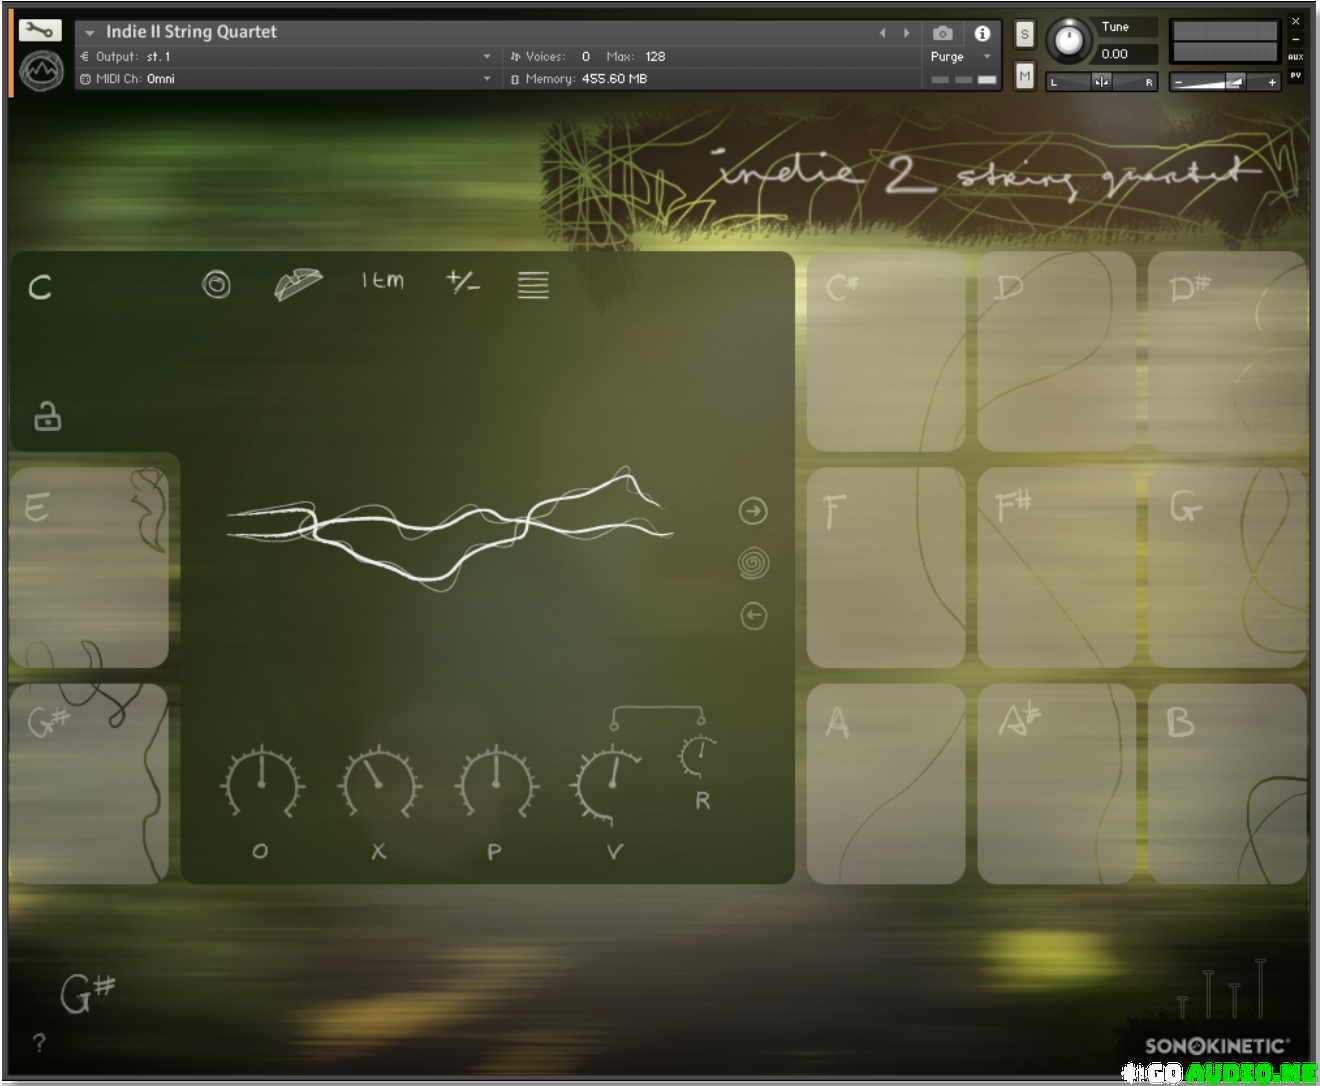Adjust the volume slider
The width and height of the screenshot is (1320, 1086).
[x=1225, y=82]
